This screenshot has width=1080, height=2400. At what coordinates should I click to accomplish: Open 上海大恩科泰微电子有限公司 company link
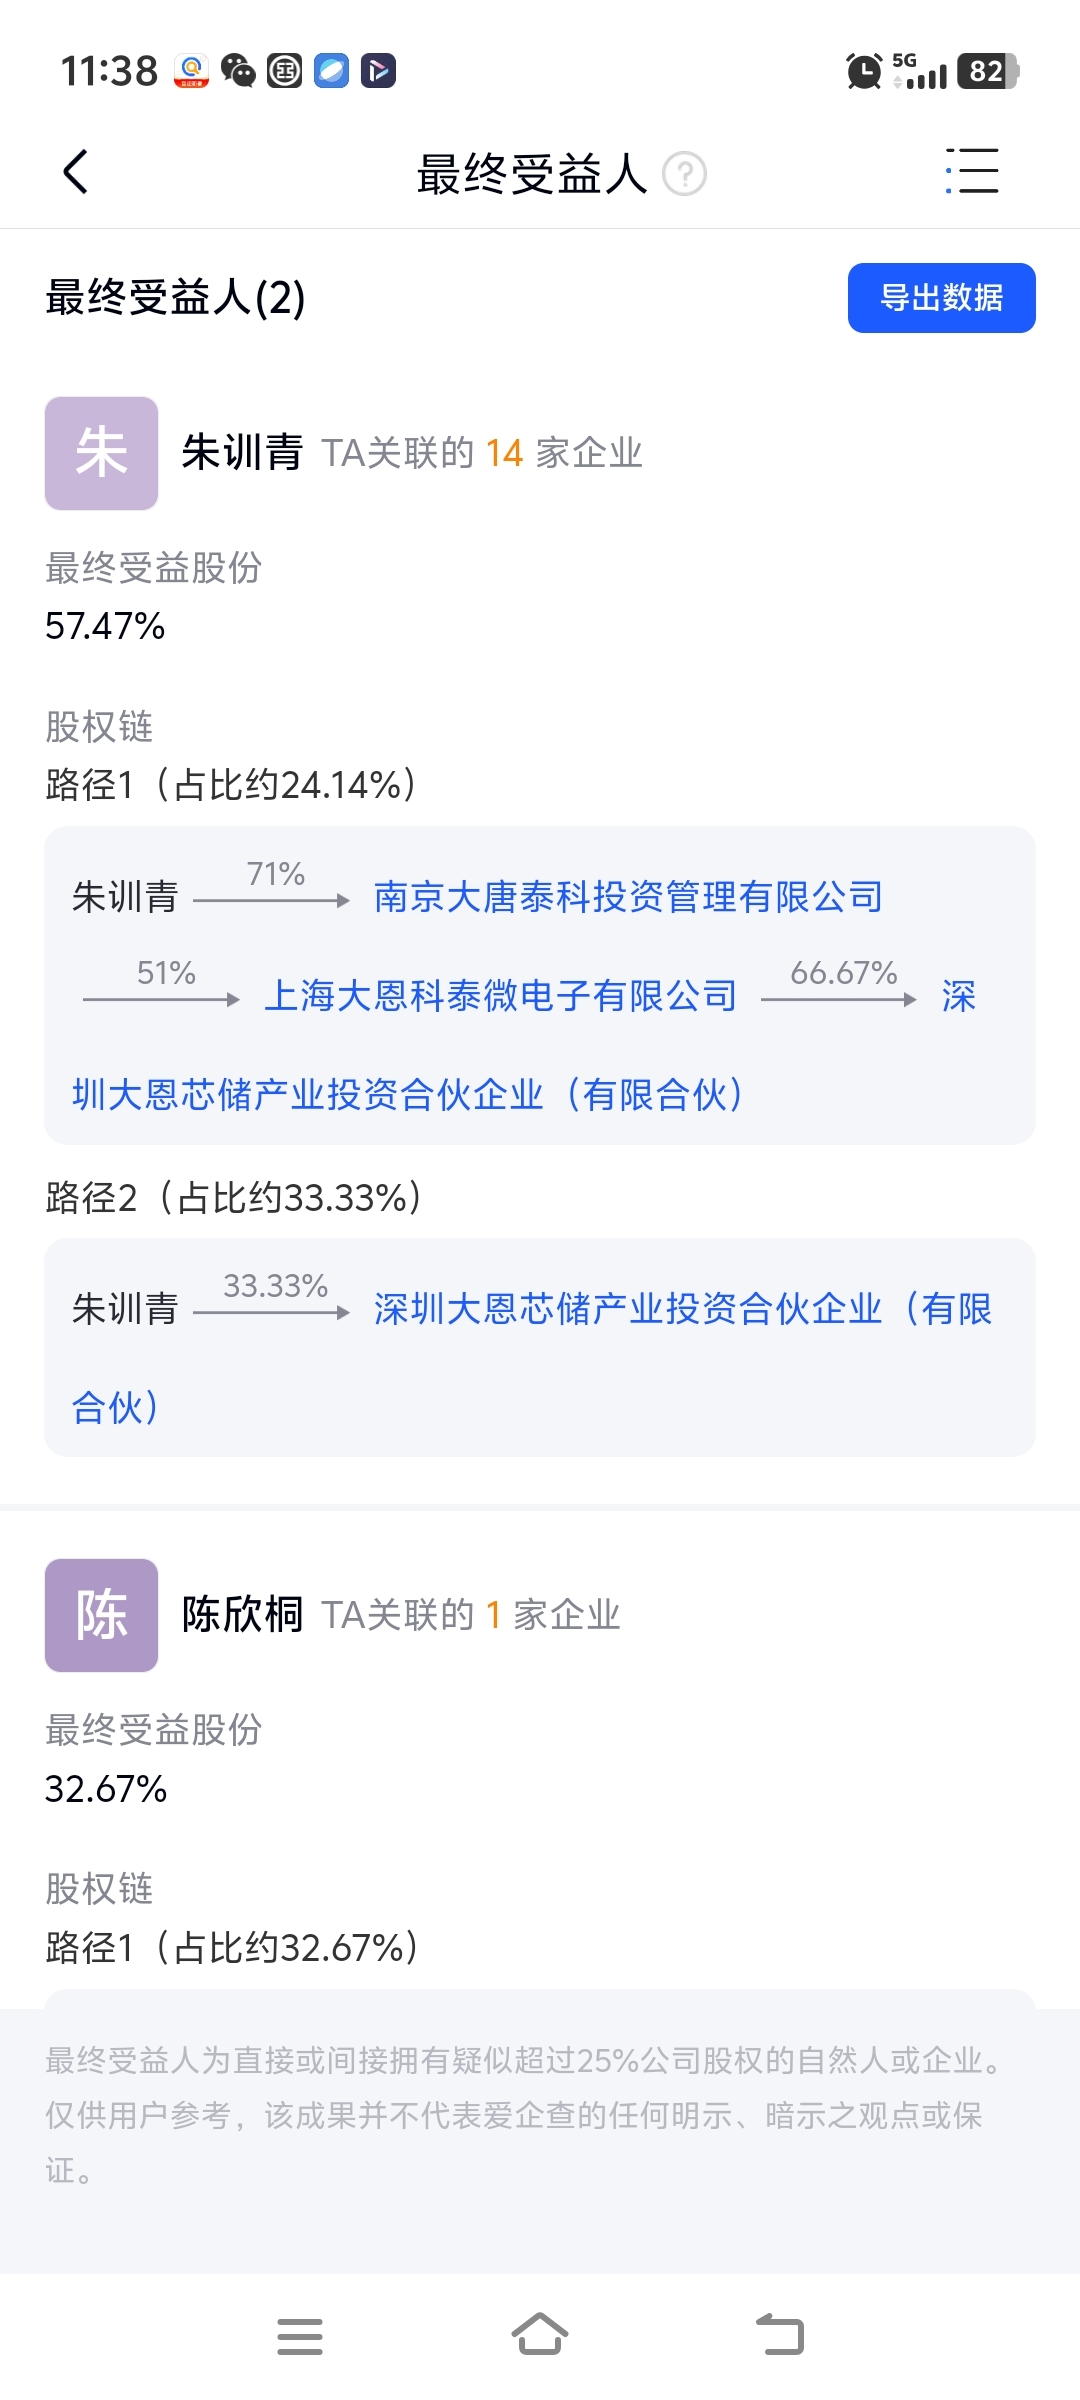coord(500,996)
